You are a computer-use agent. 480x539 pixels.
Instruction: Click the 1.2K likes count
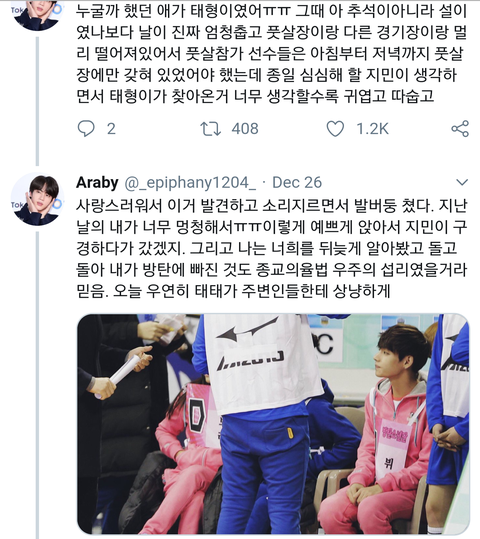tap(372, 129)
